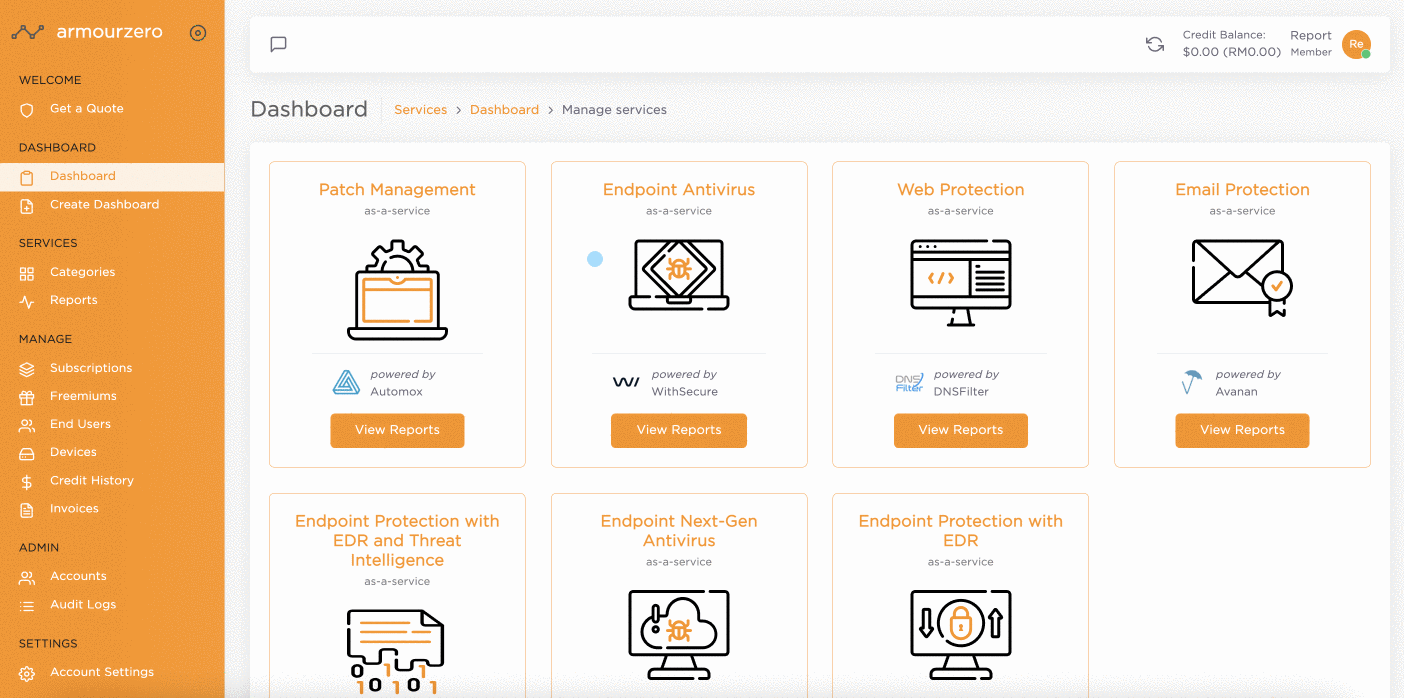Click the Account Settings gear icon
Image resolution: width=1404 pixels, height=698 pixels.
point(27,673)
